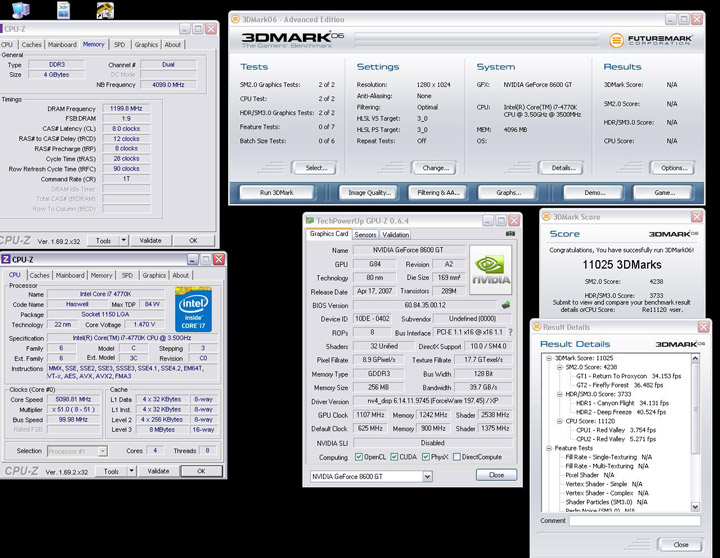
Task: Click the scrollbar up arrow in Result Details
Action: (x=695, y=358)
